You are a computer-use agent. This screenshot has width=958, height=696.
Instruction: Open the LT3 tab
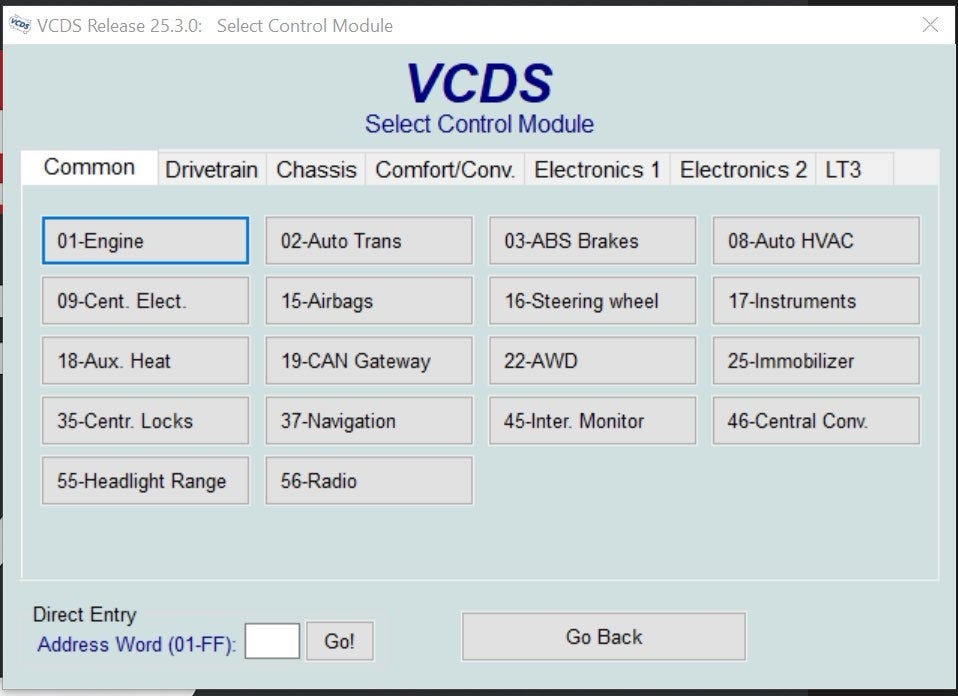pyautogui.click(x=855, y=169)
